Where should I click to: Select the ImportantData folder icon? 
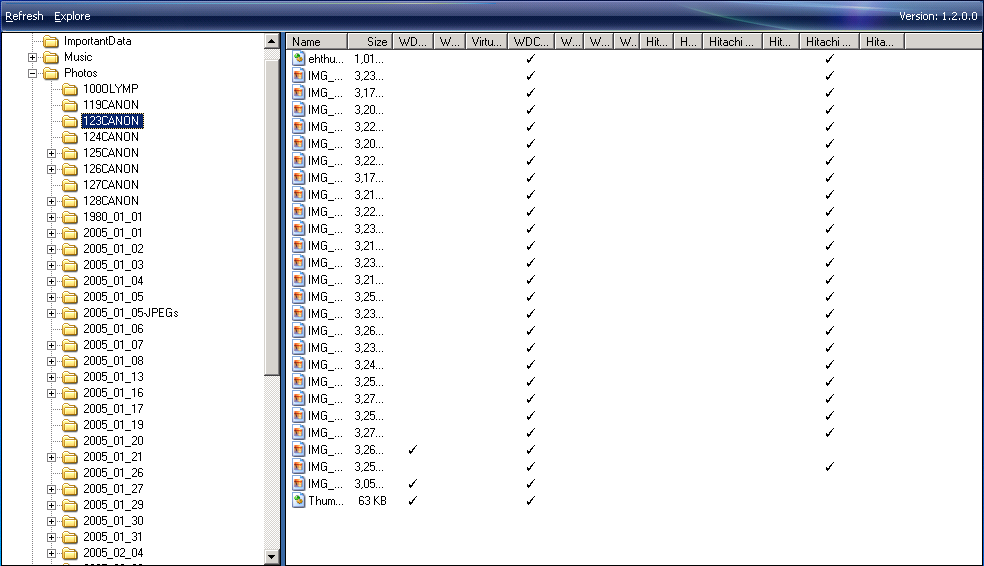[51, 41]
